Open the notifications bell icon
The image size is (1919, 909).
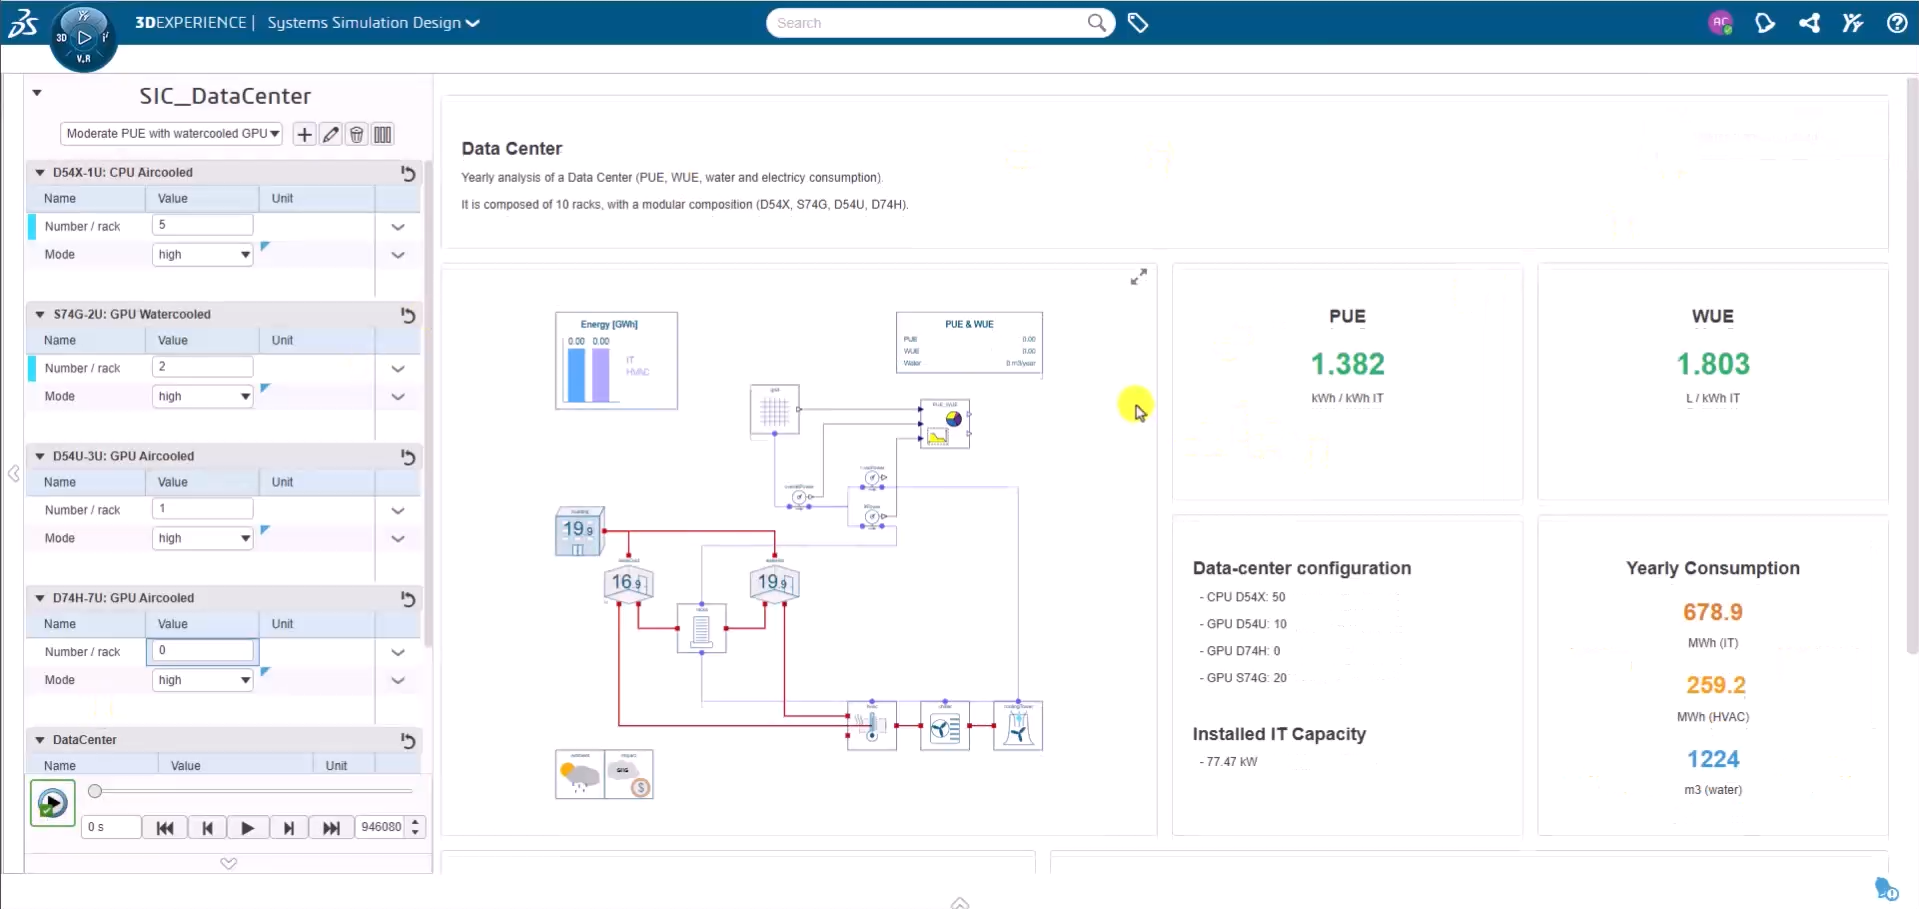click(x=1765, y=23)
